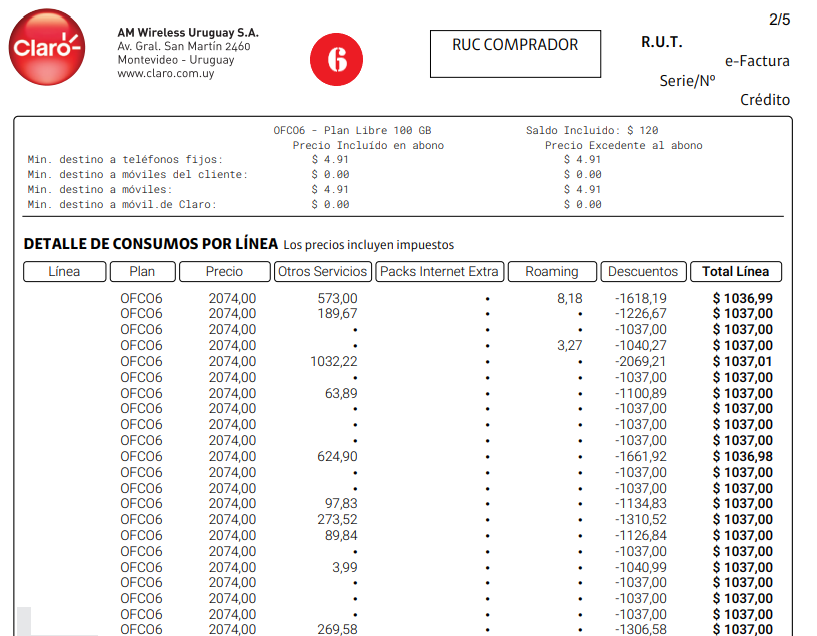Select the Roaming column header

click(x=552, y=271)
